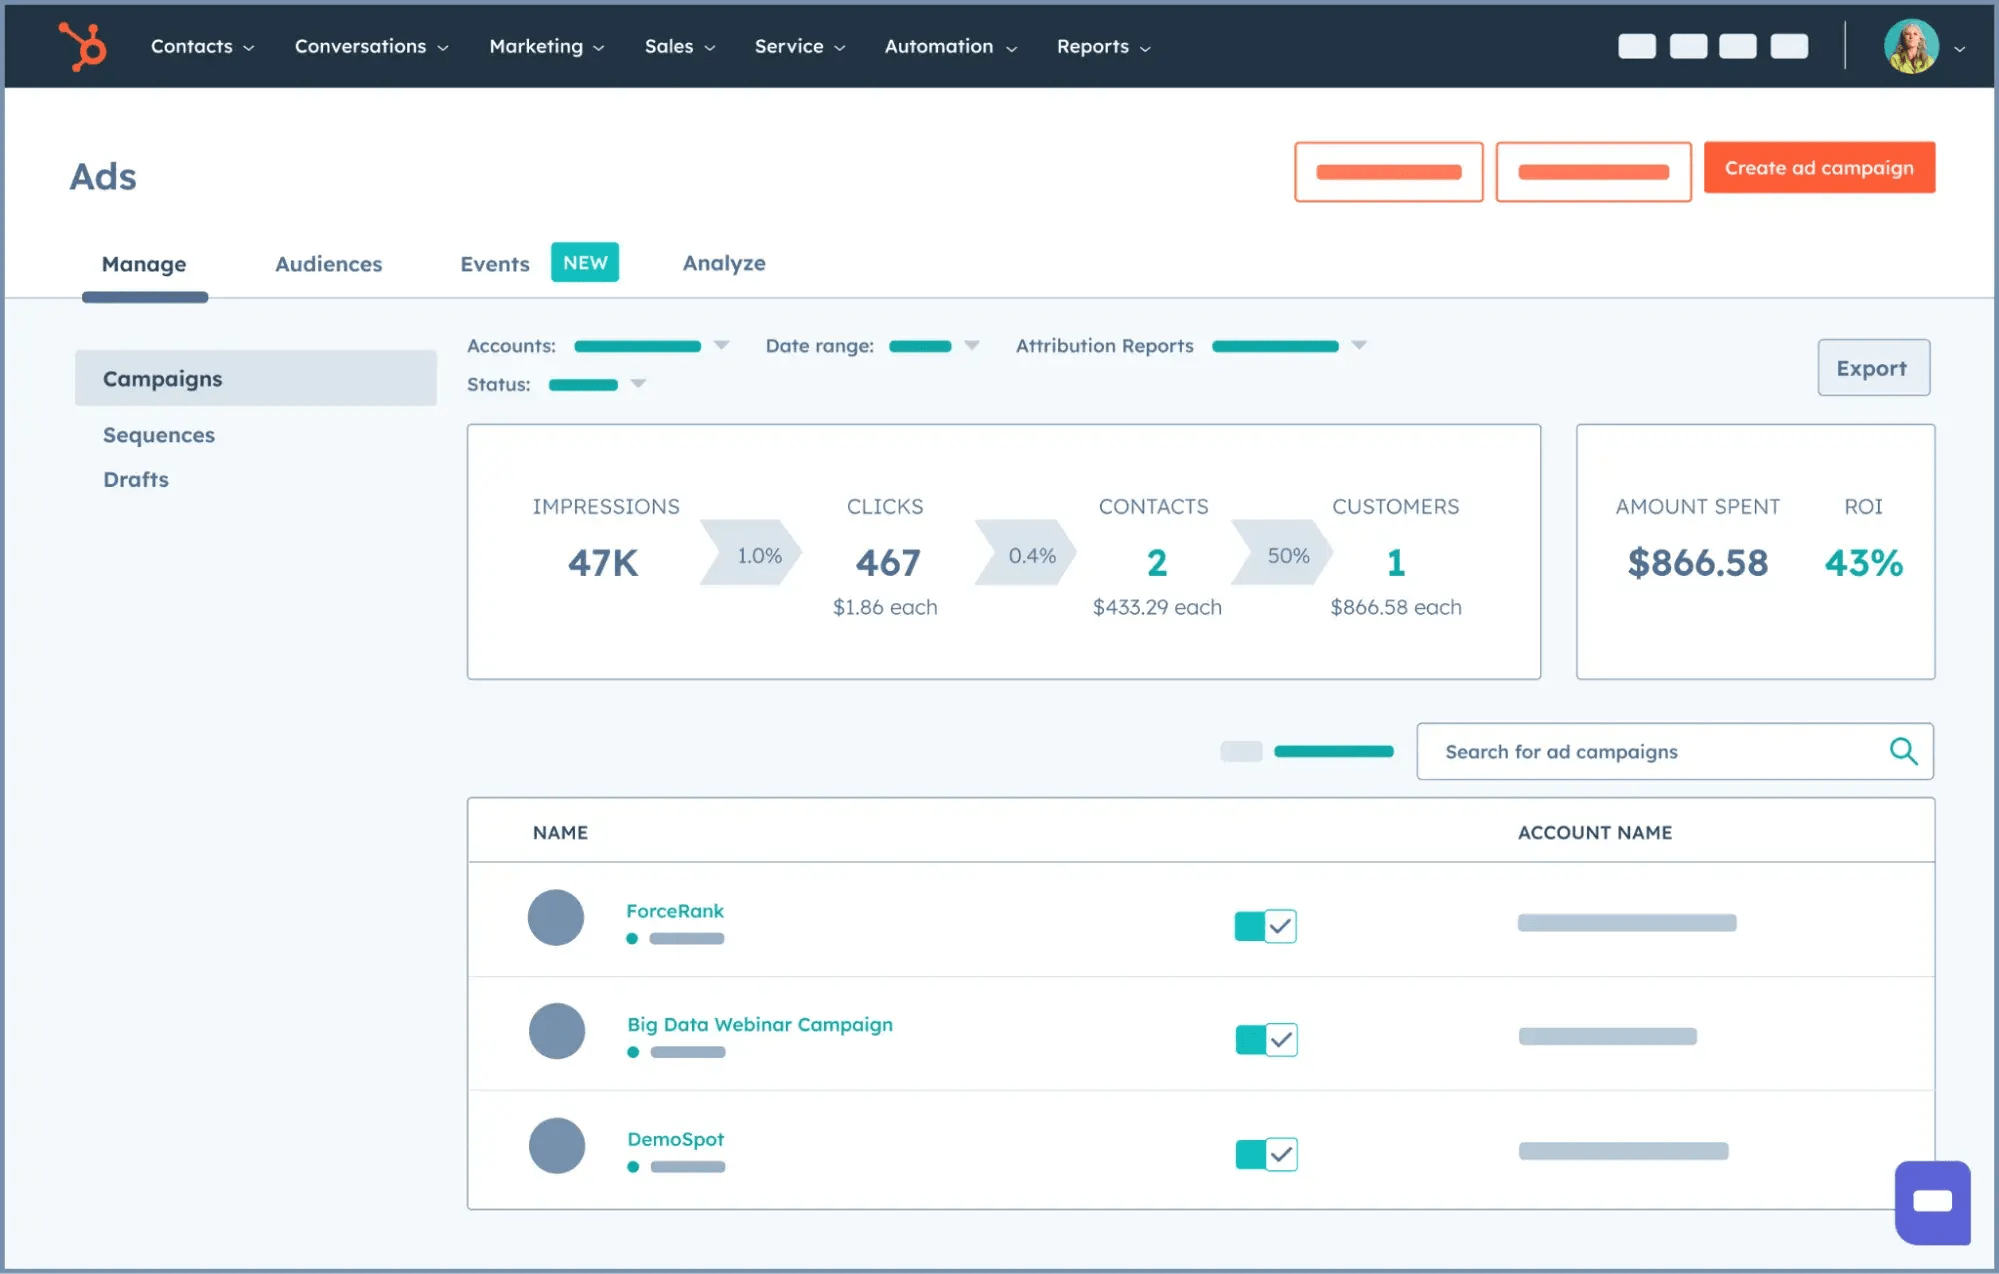Click the magnifier icon in the campaign search bar
This screenshot has width=1999, height=1274.
click(1904, 751)
